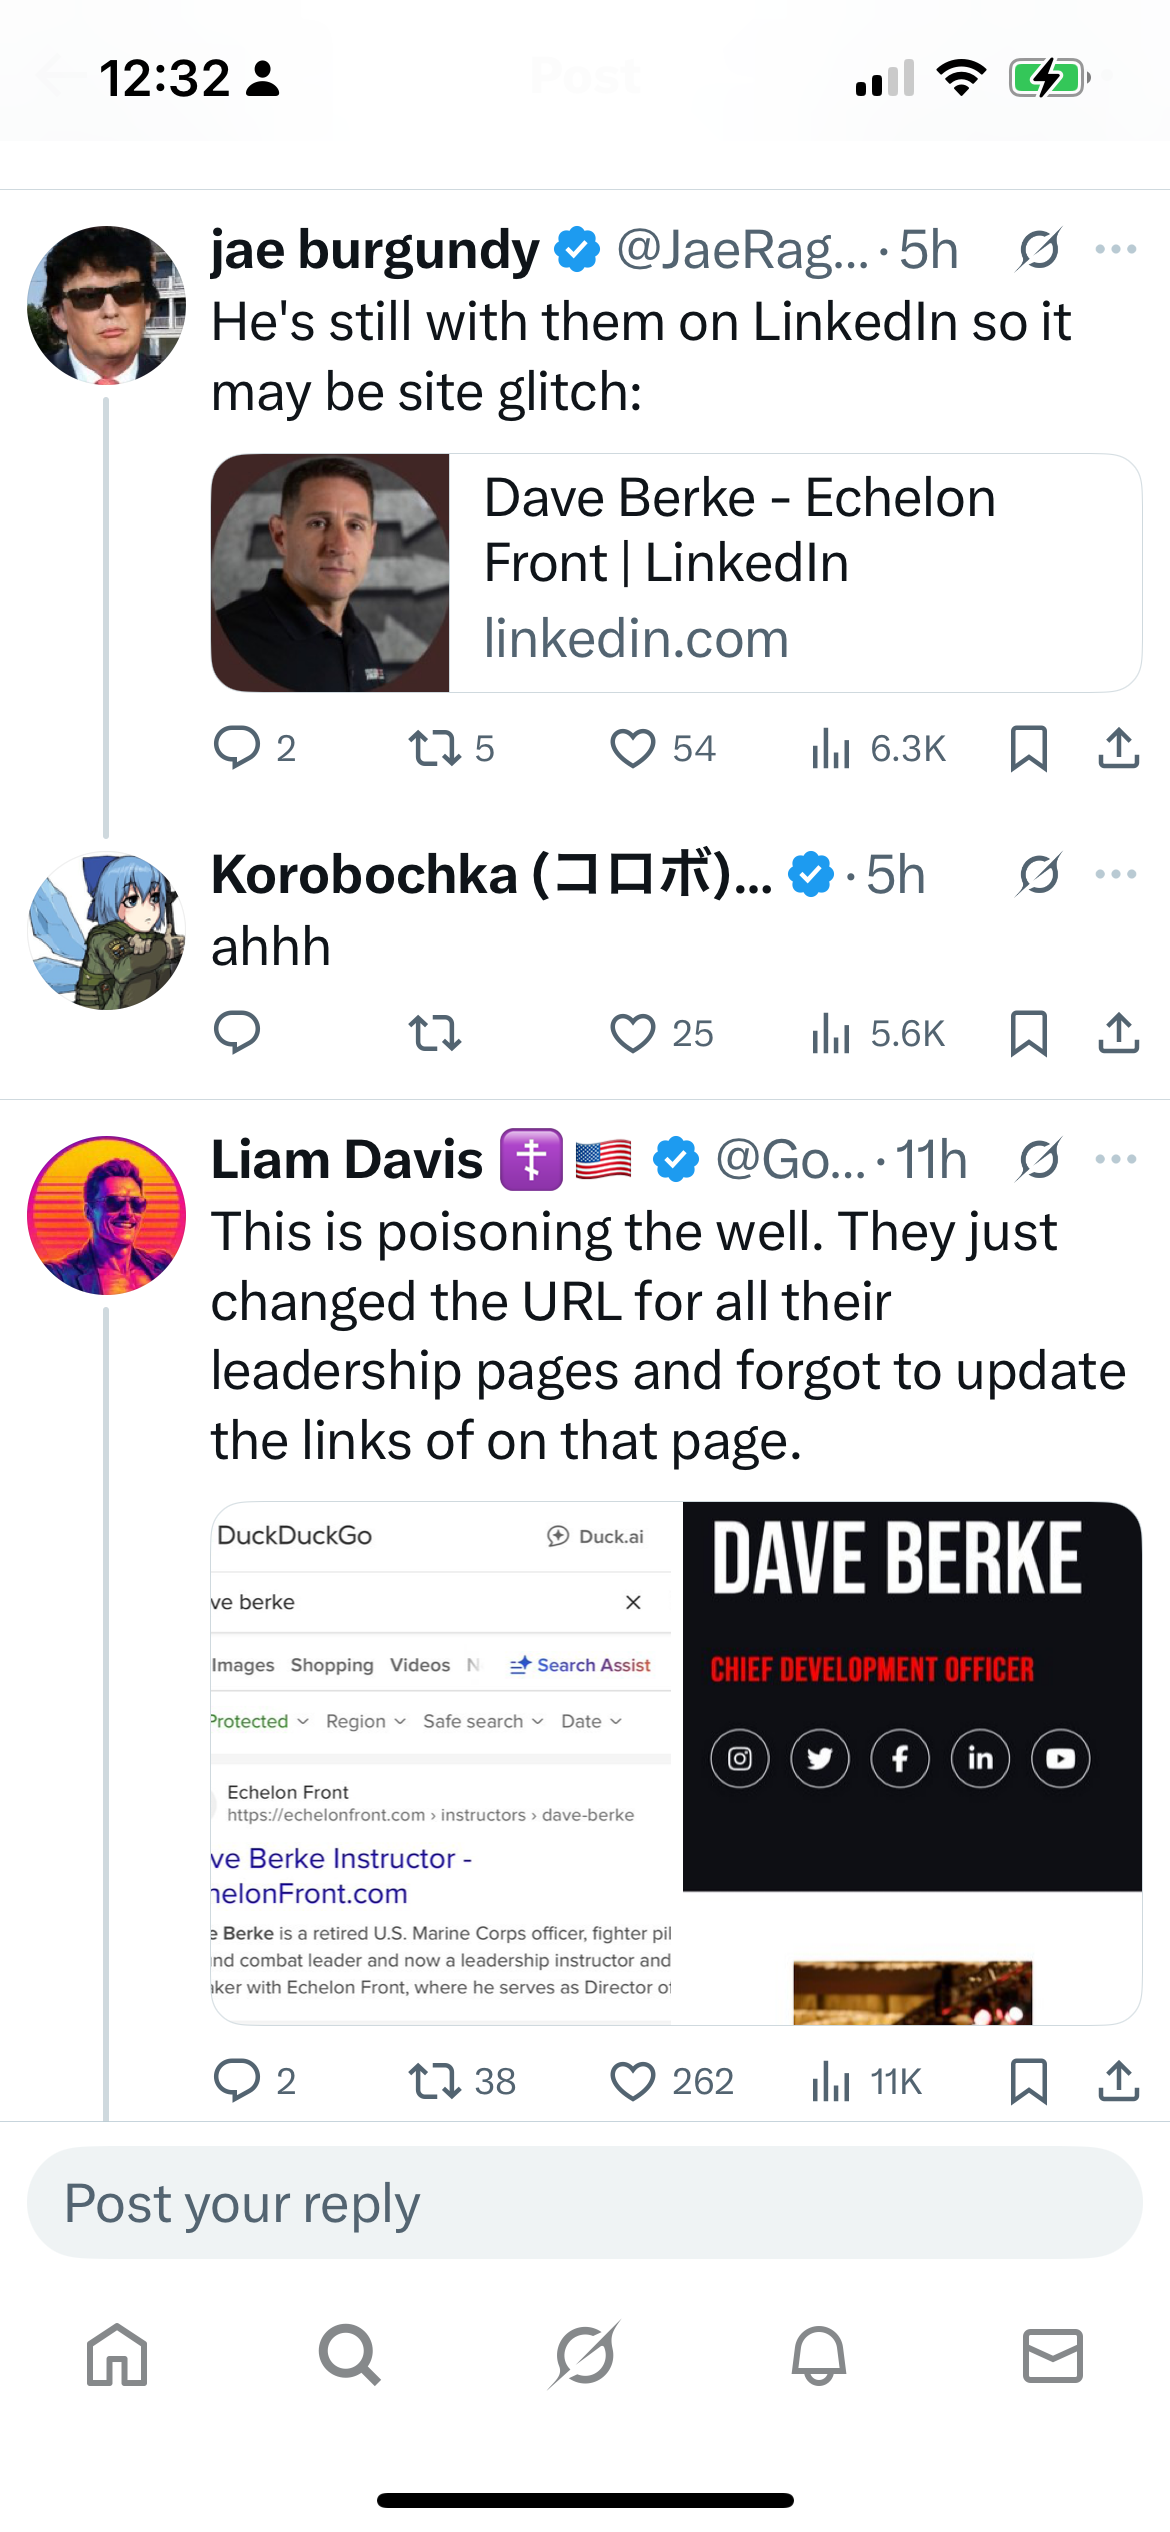The image size is (1170, 2532).
Task: Open more options on Korobochka's reply
Action: (1116, 874)
